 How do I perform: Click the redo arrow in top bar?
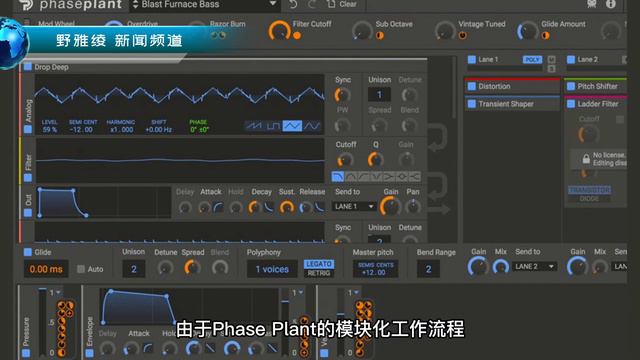point(312,4)
